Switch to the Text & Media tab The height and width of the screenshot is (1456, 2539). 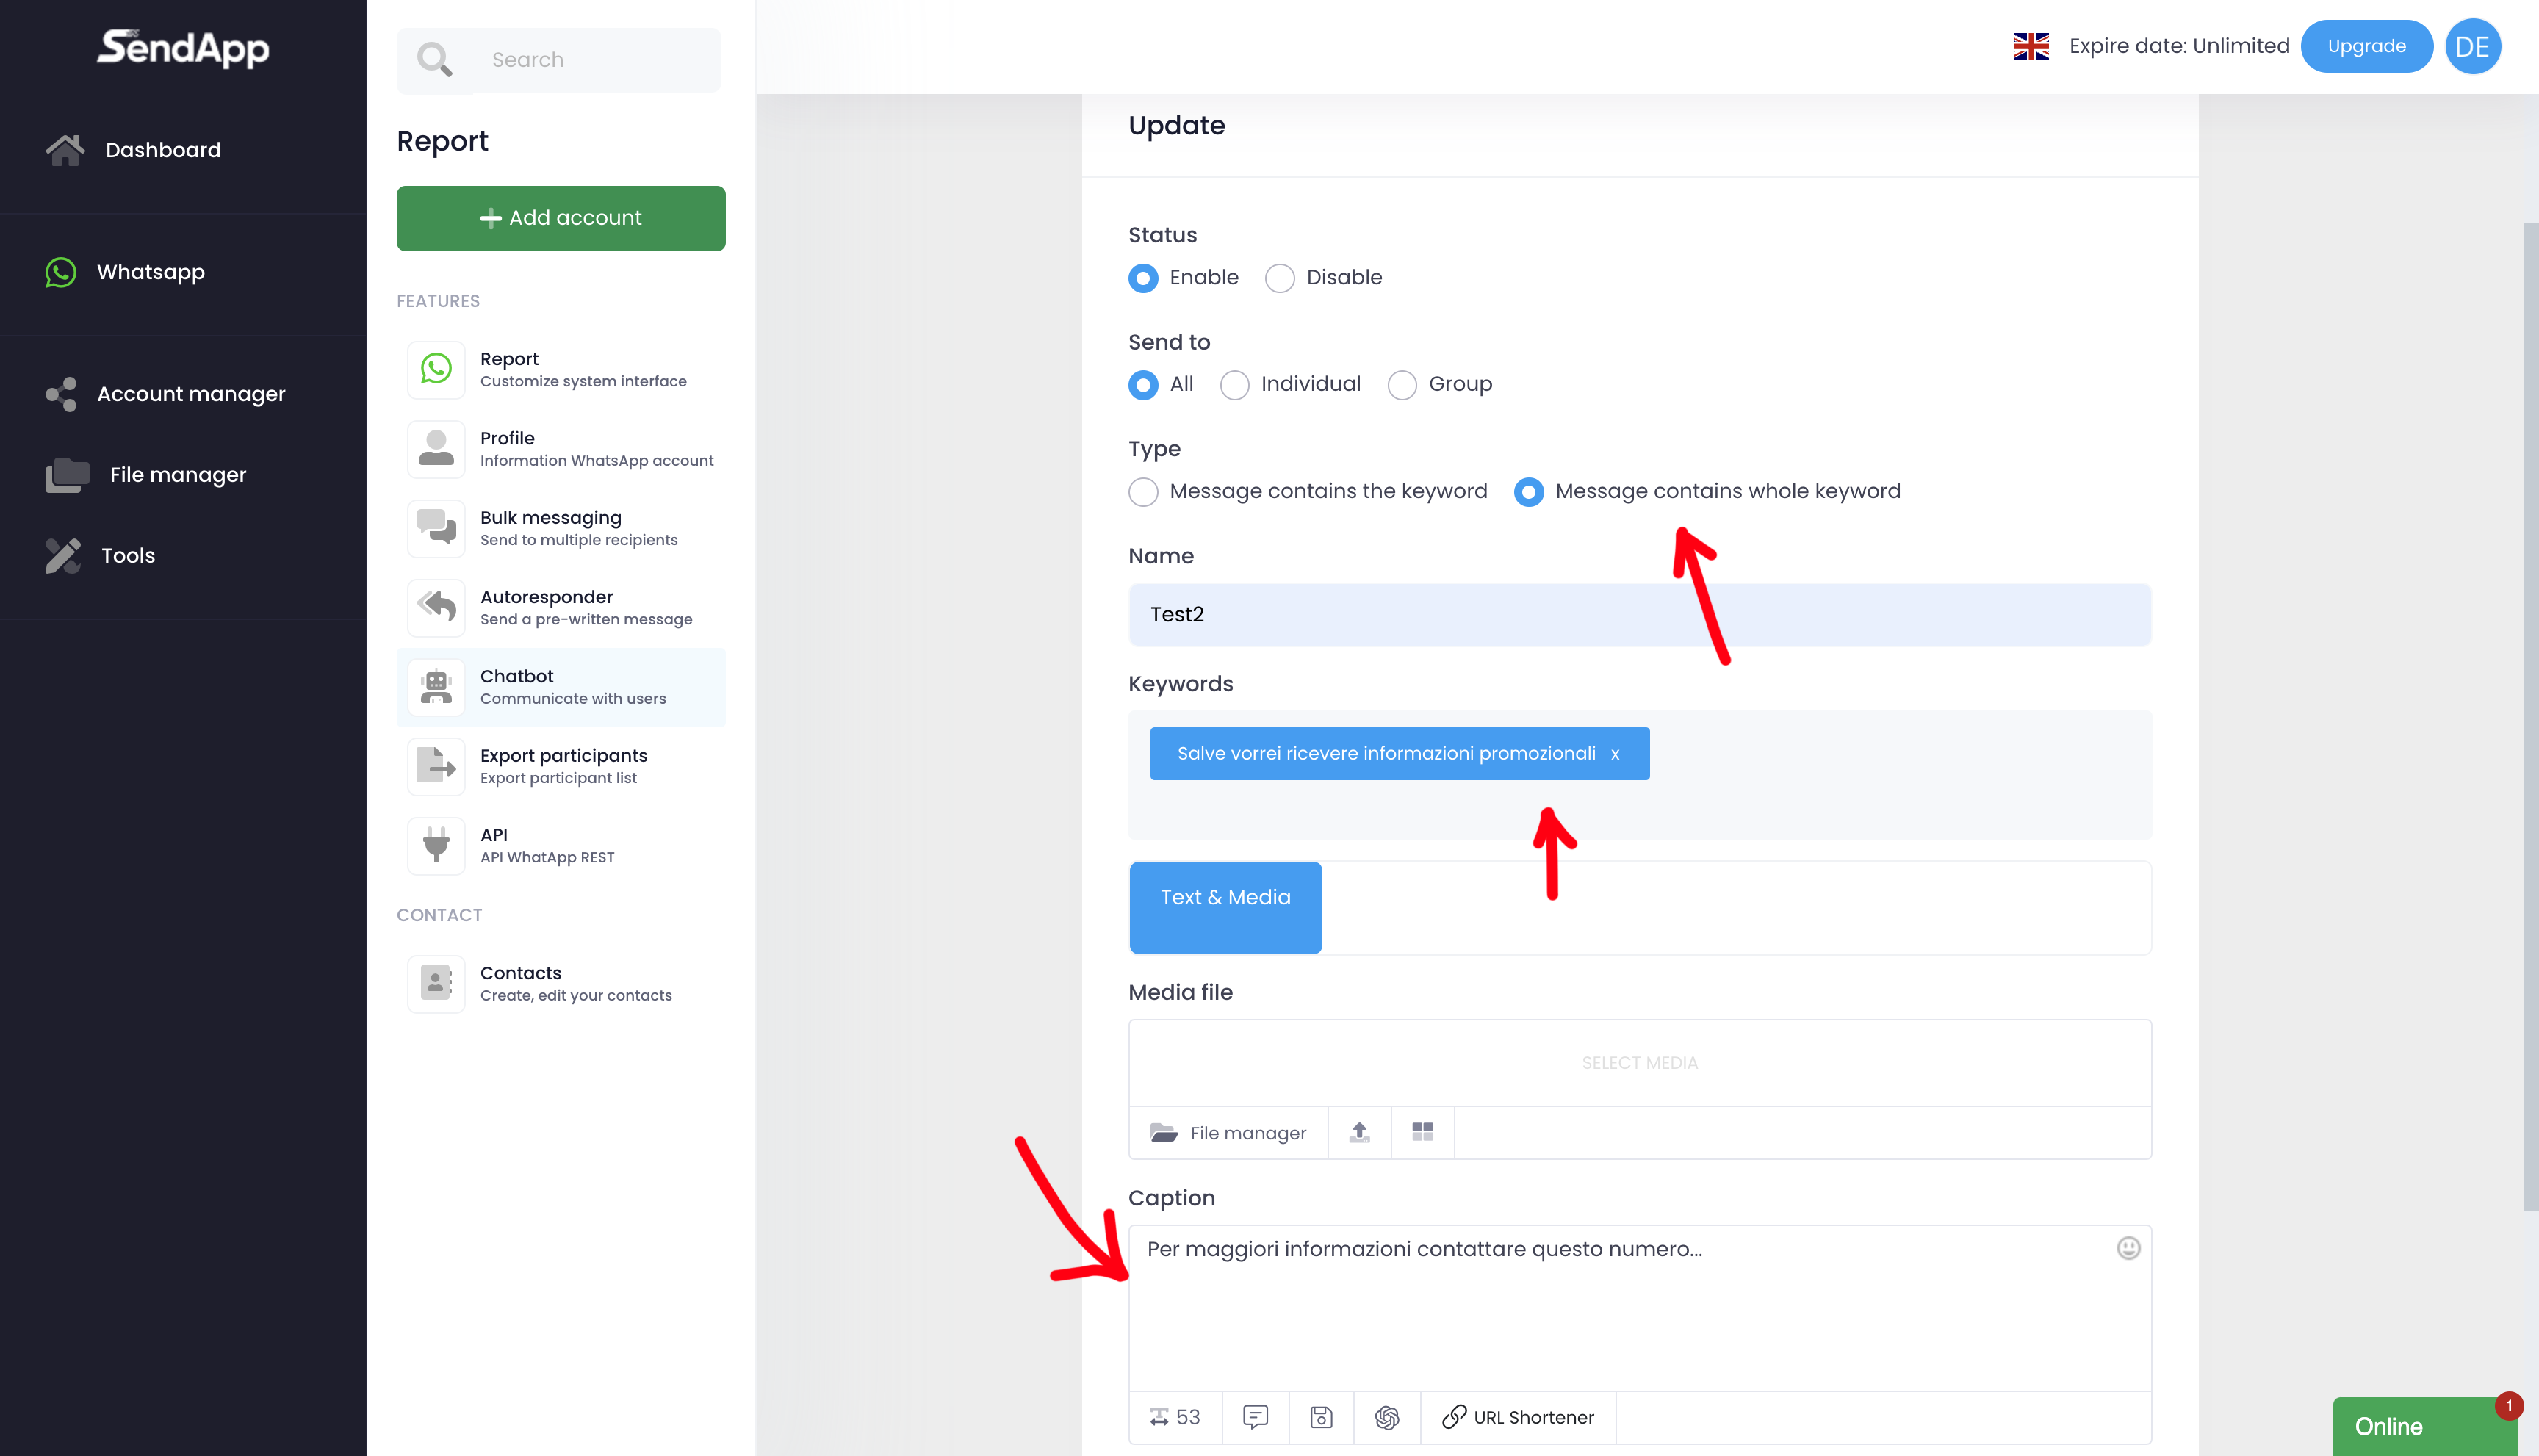pos(1225,898)
